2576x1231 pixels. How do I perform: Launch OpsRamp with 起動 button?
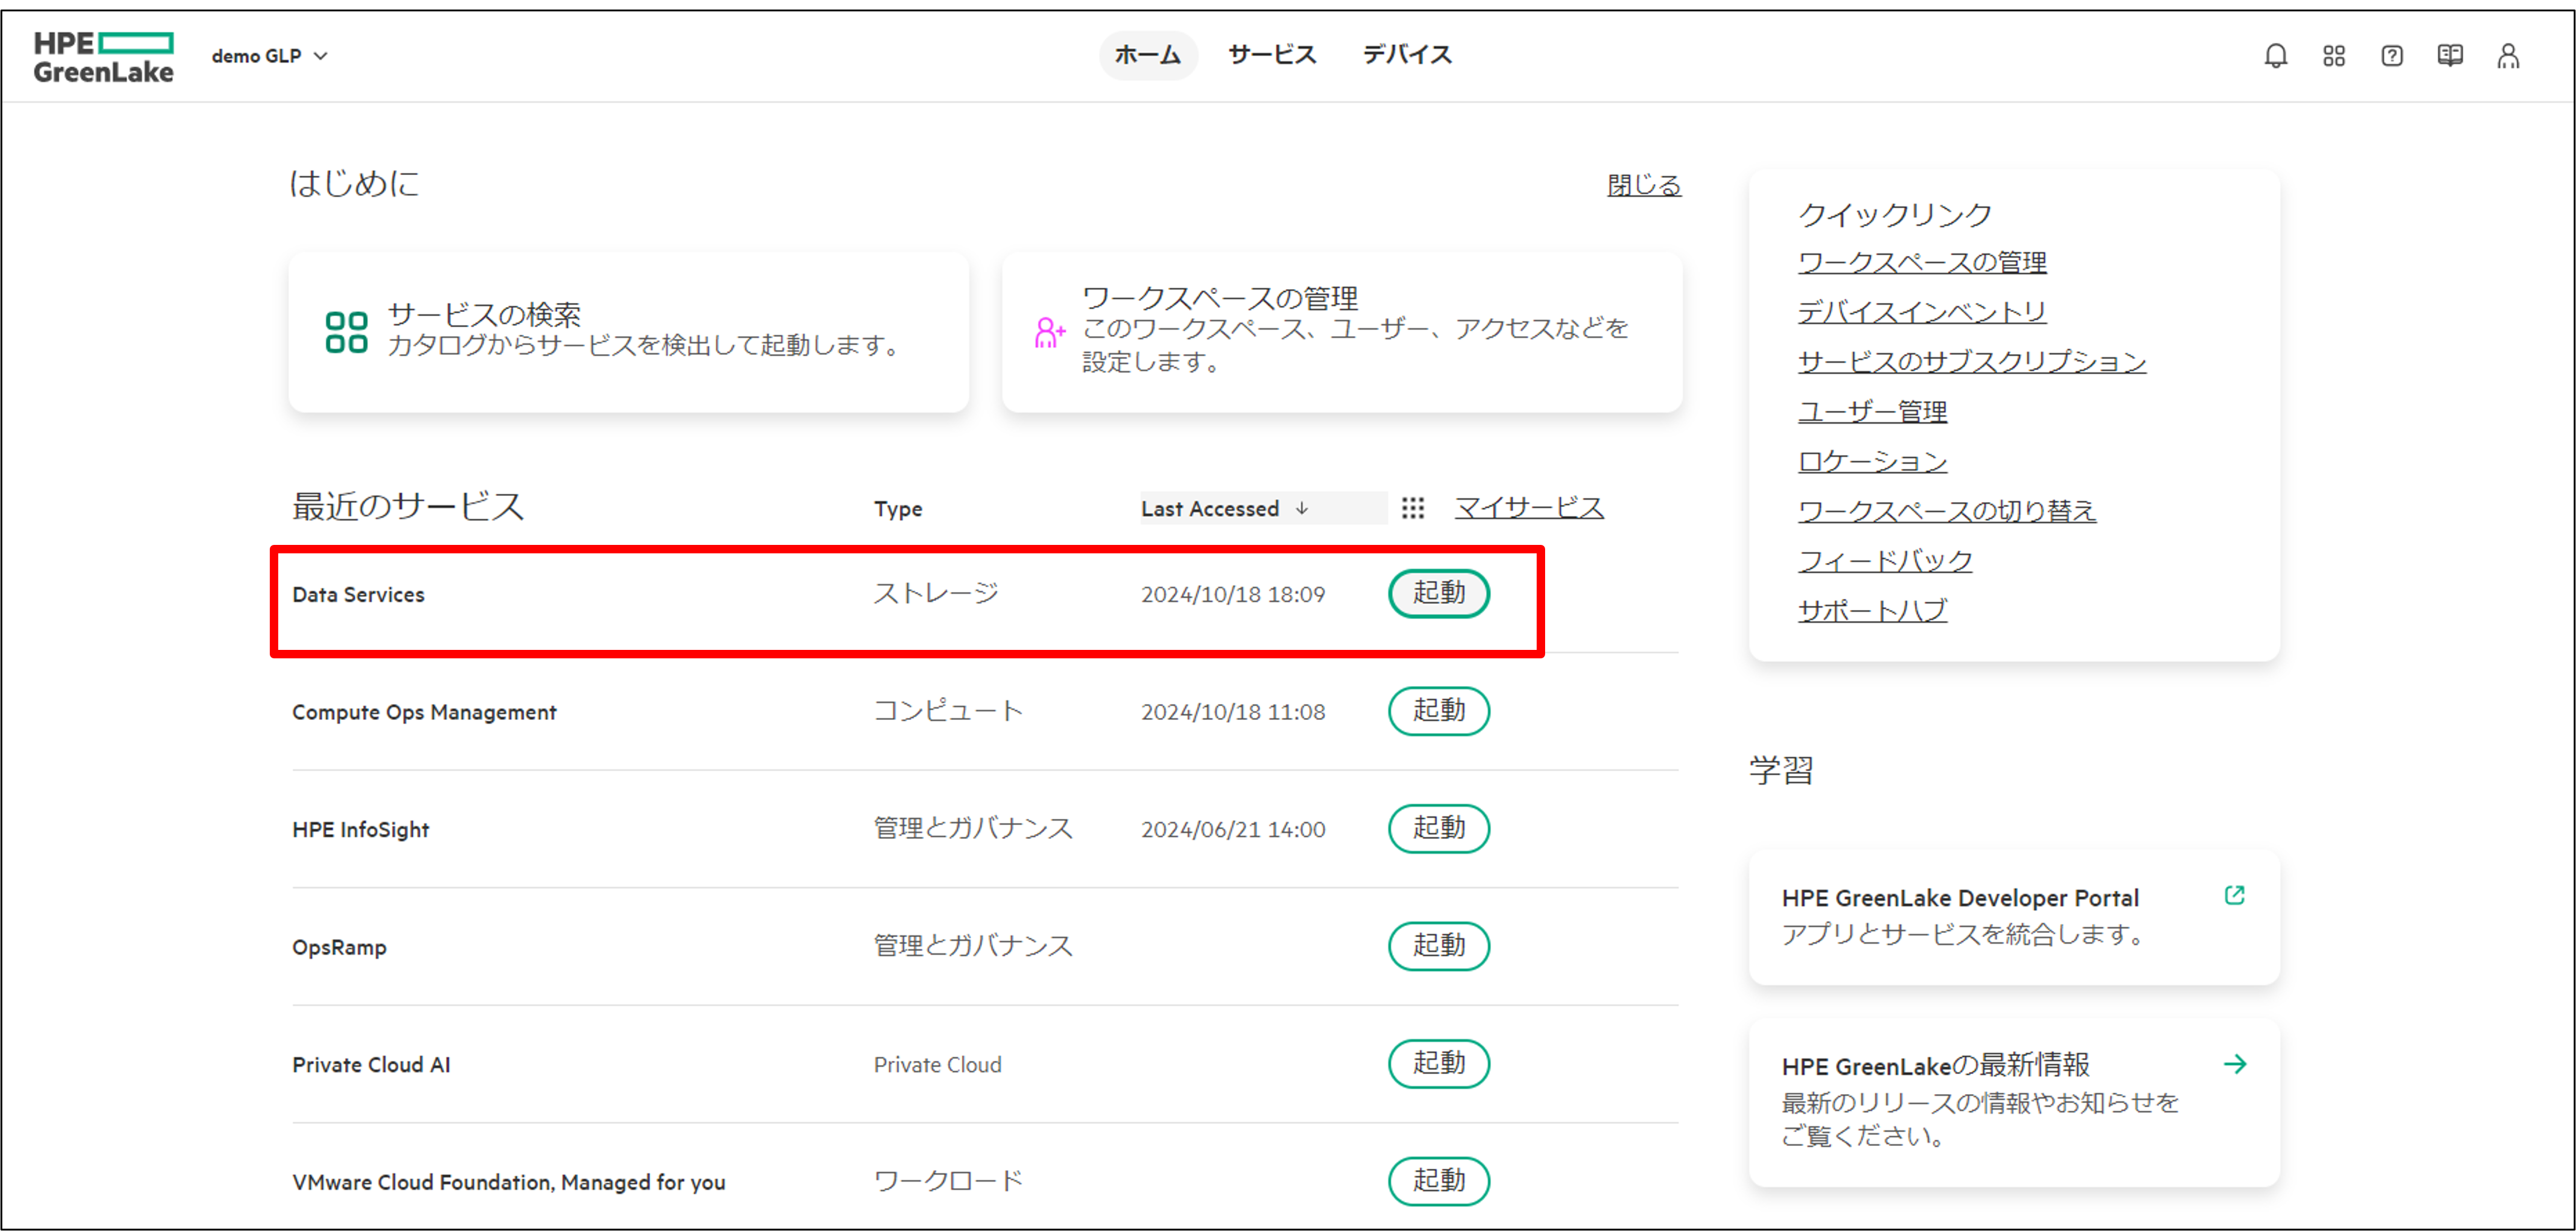coord(1438,945)
